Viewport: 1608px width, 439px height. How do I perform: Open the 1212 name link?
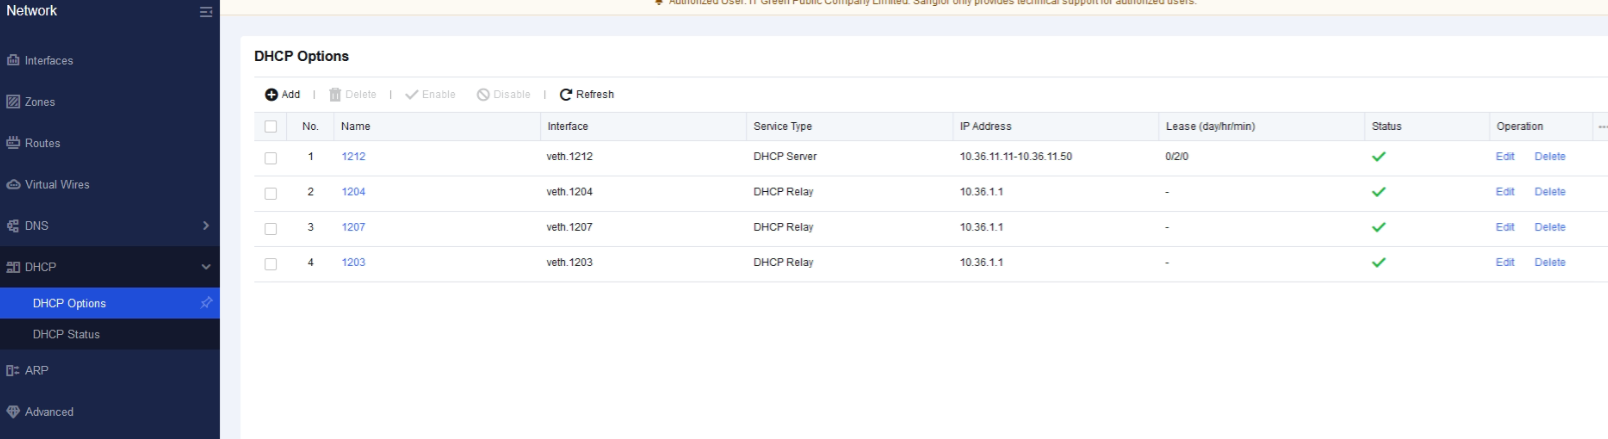[x=353, y=156]
